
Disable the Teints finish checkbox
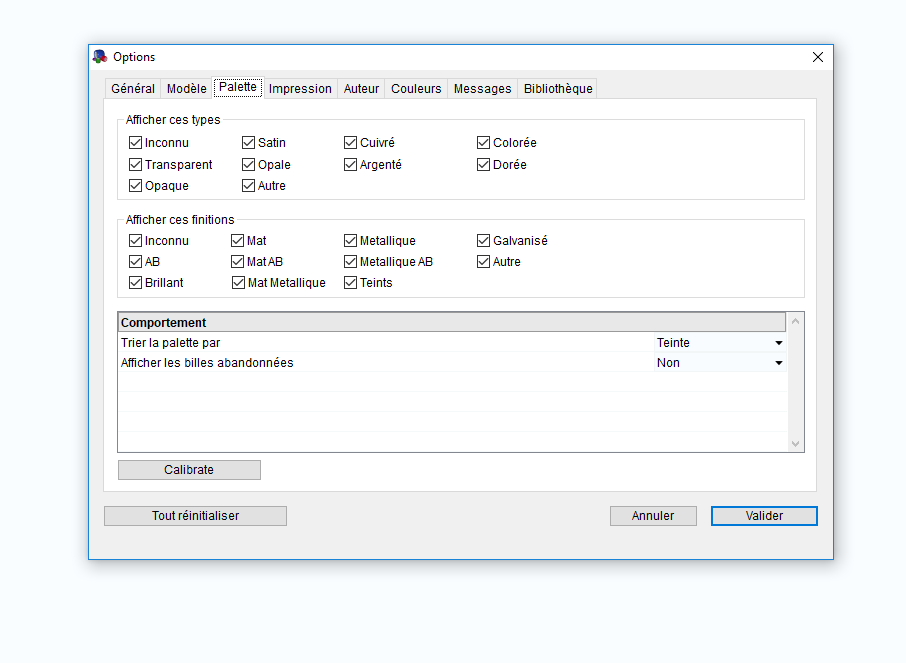point(351,283)
